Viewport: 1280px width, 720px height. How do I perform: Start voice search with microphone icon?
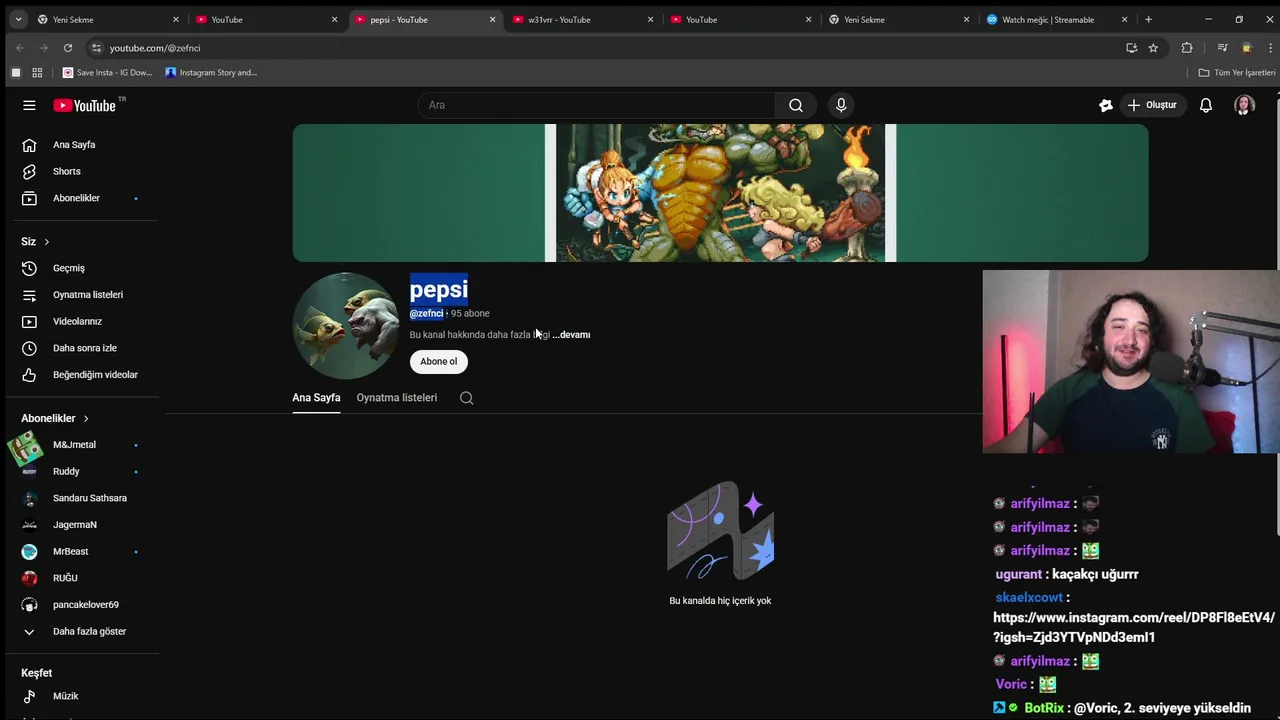point(841,105)
